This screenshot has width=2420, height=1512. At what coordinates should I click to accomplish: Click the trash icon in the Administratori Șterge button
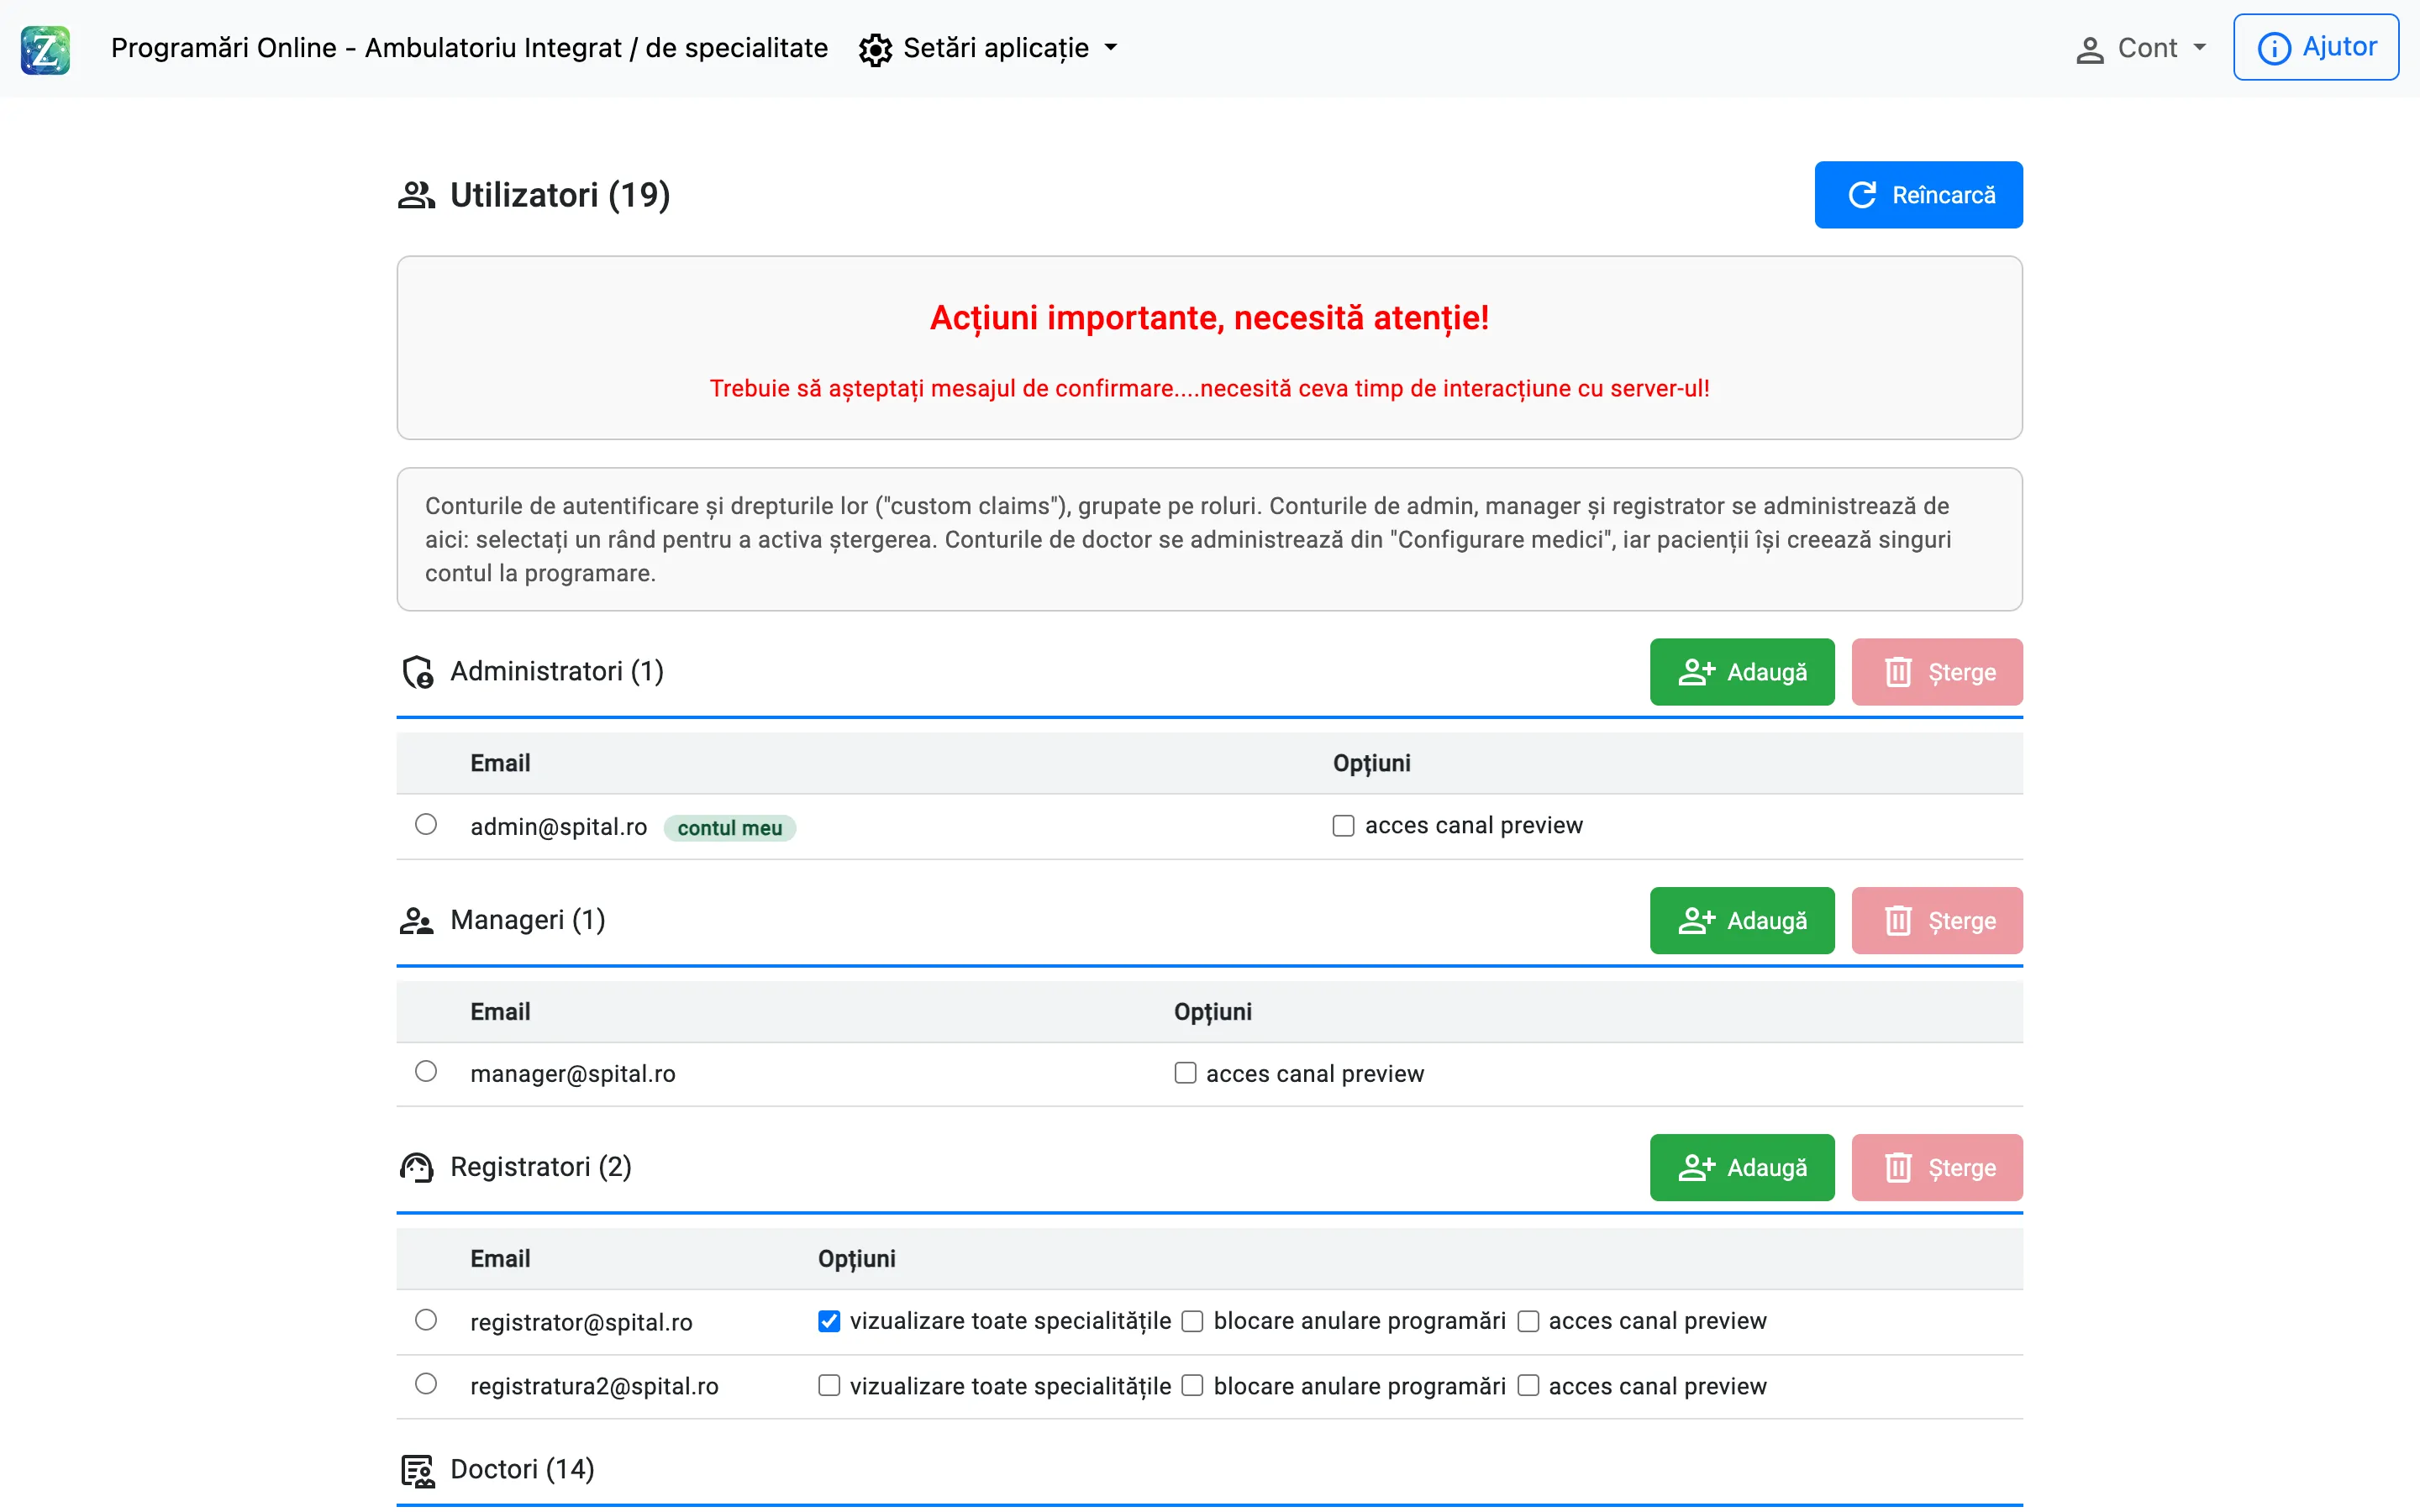click(1898, 672)
